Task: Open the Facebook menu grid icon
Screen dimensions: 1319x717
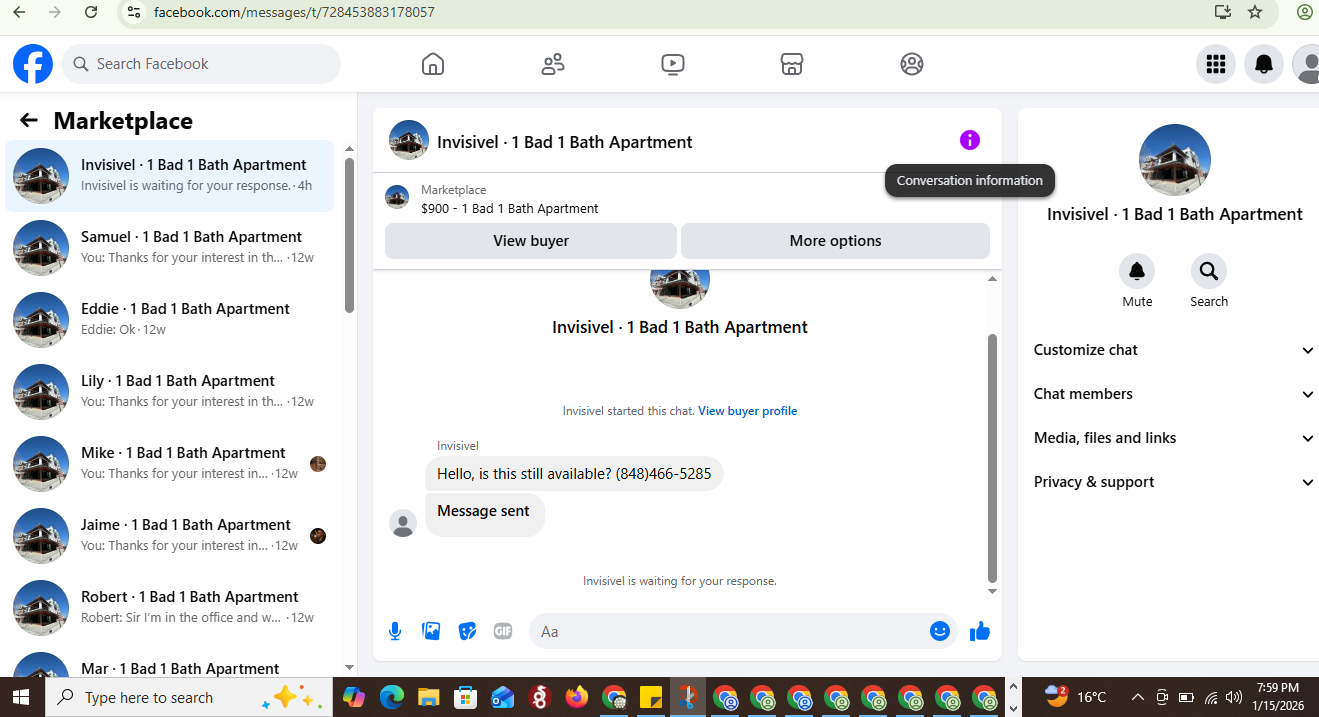Action: coord(1216,64)
